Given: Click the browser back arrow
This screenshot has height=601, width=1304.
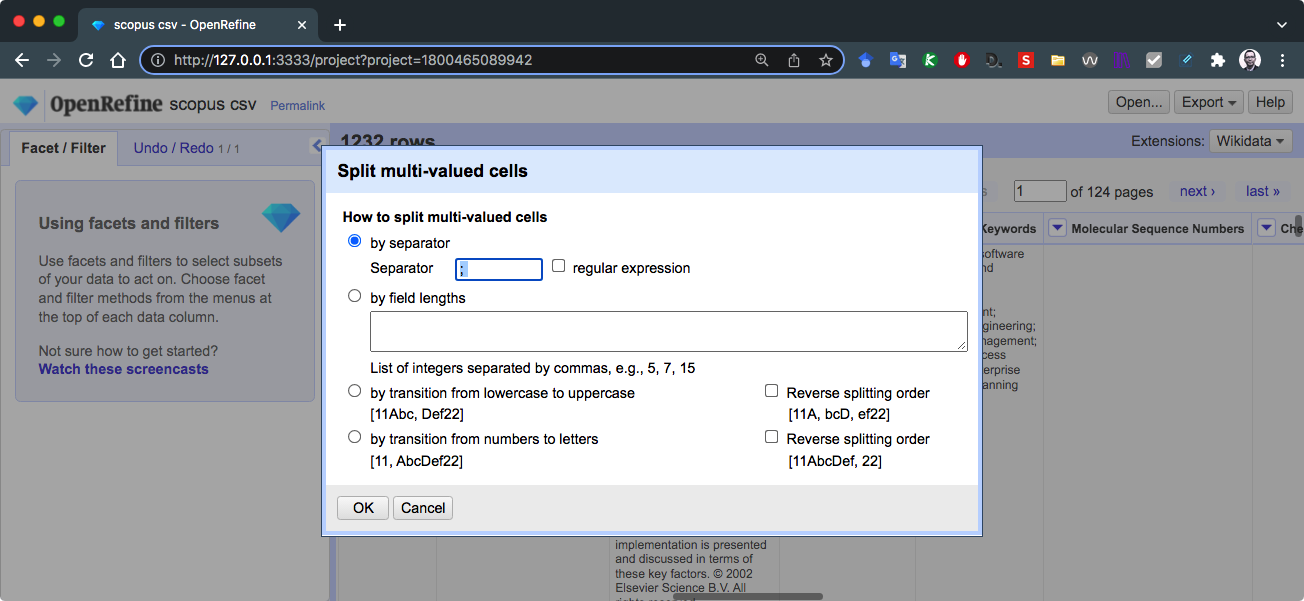Looking at the screenshot, I should 22,60.
